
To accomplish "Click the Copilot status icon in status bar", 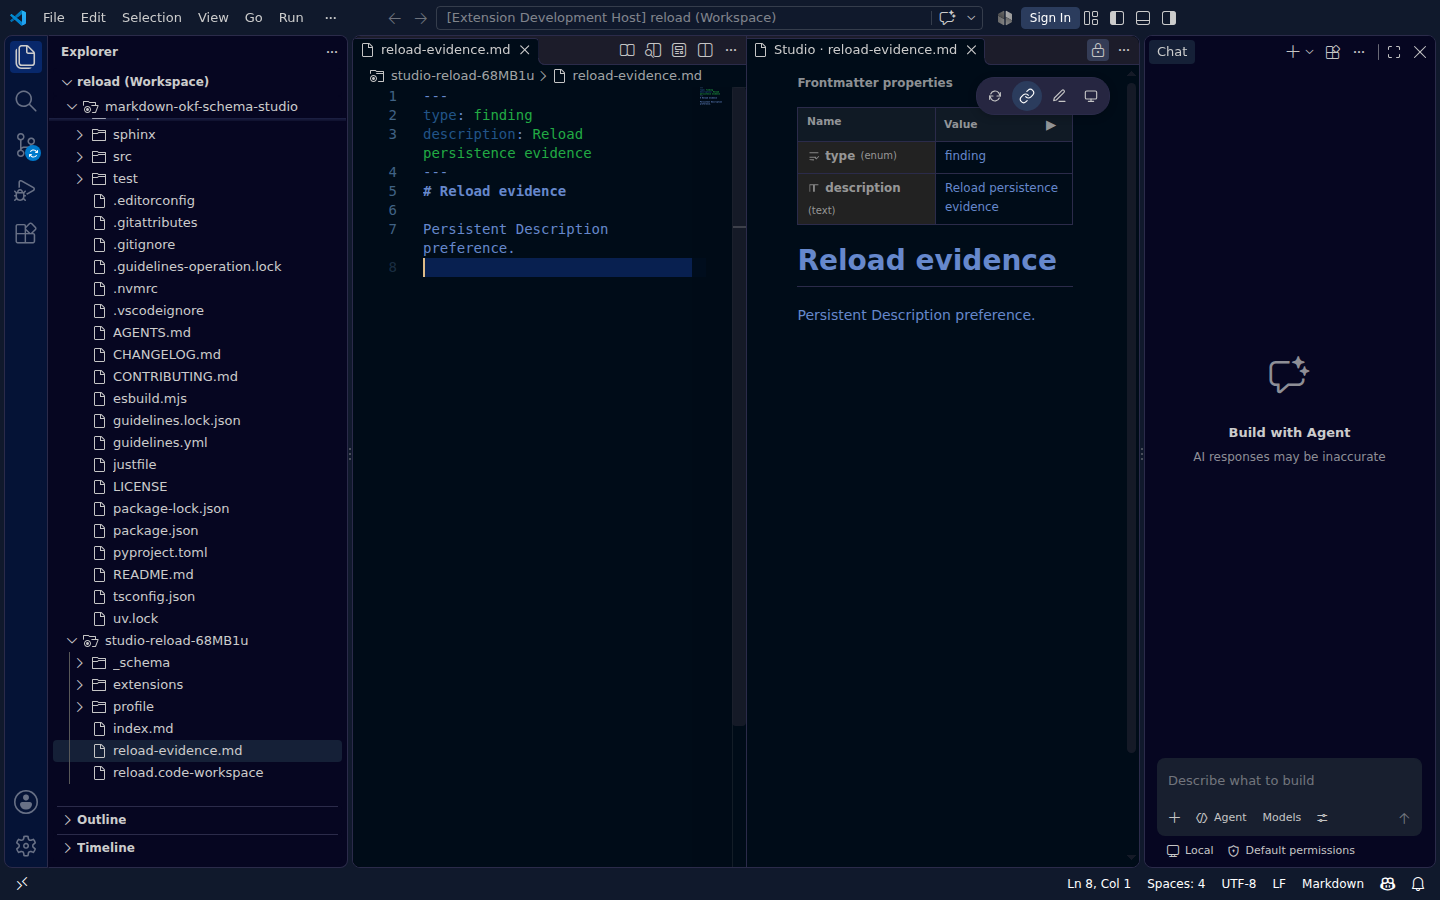I will 1387,884.
